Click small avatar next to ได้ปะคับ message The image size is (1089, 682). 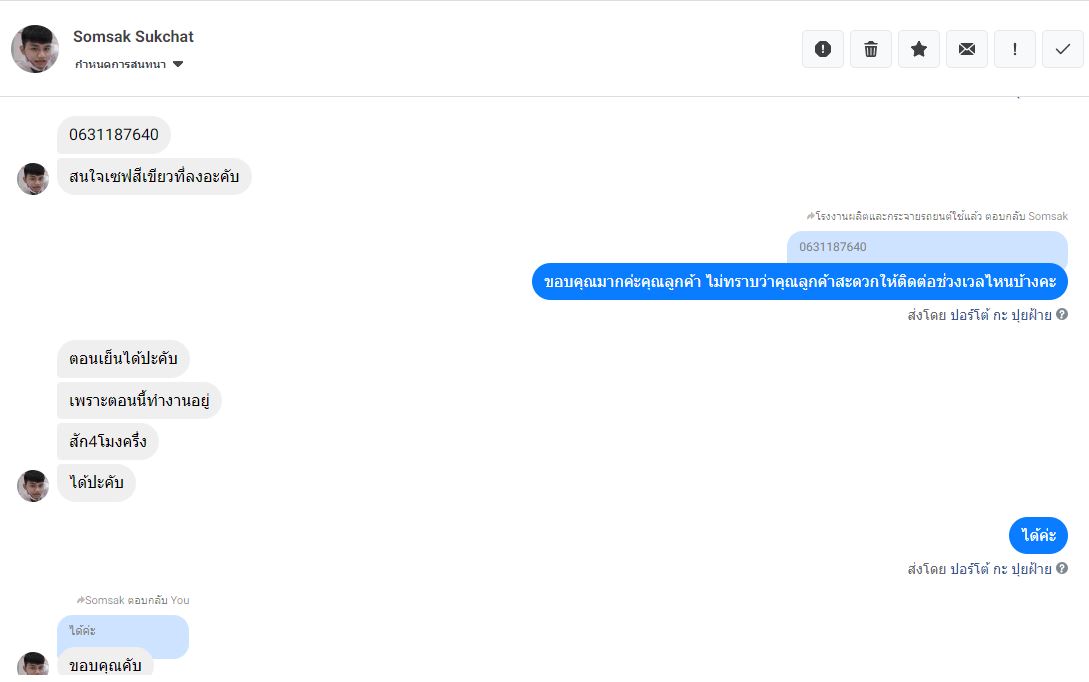[x=33, y=486]
